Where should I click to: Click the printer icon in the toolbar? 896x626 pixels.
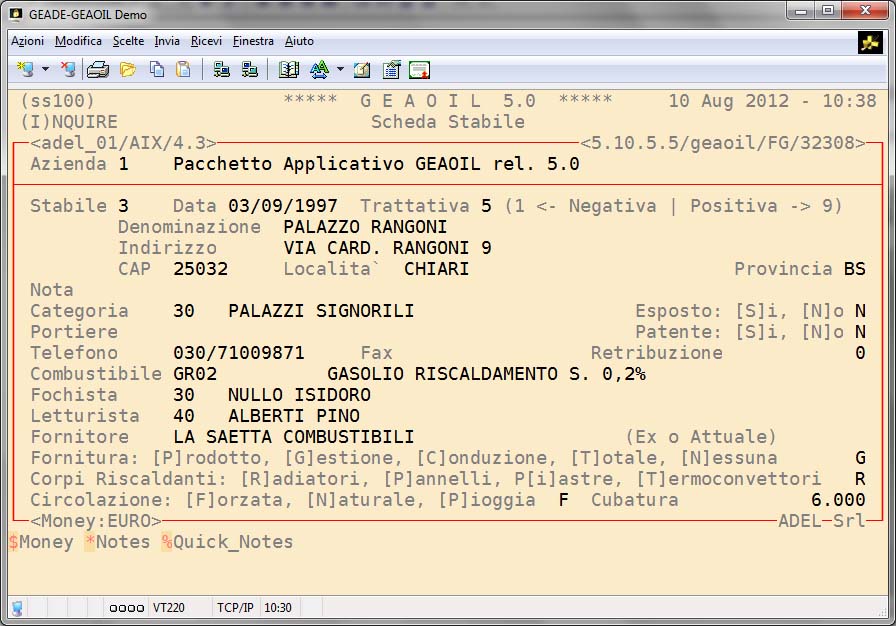(97, 70)
